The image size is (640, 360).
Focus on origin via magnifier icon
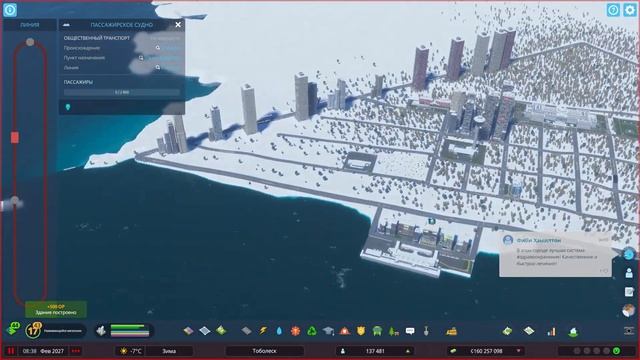pos(158,48)
